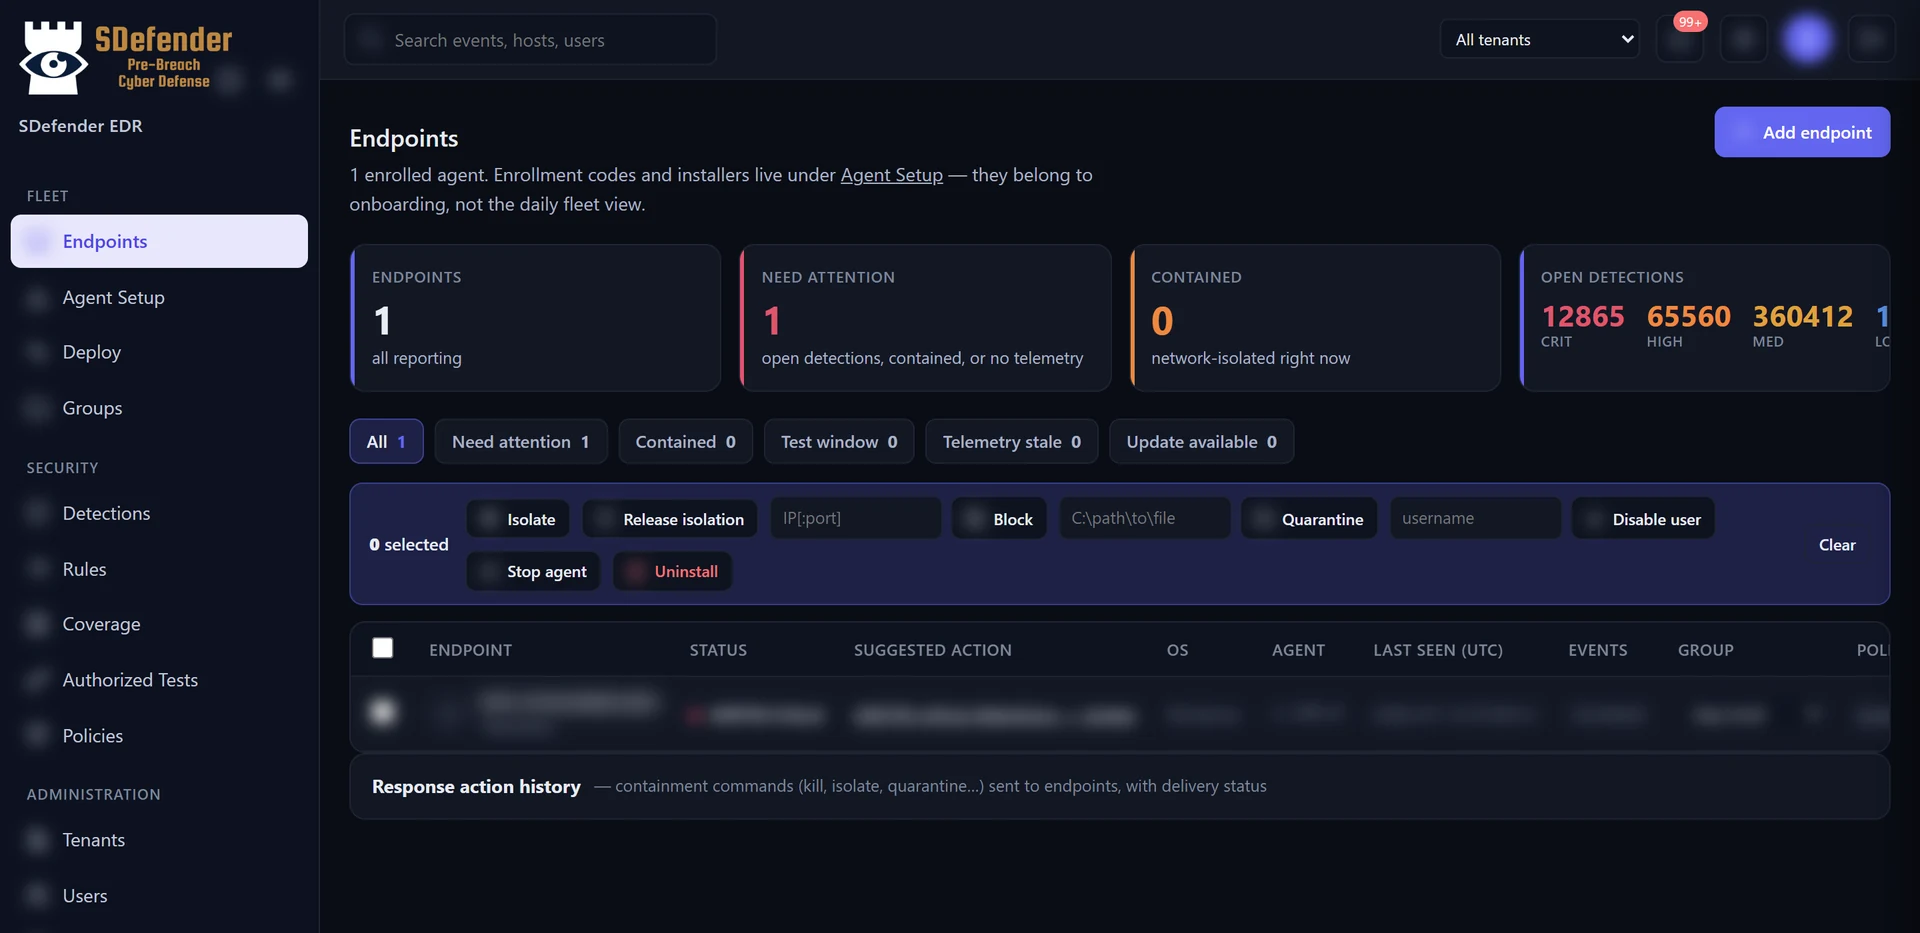Go to Agent Setup in the sidebar

click(x=159, y=297)
